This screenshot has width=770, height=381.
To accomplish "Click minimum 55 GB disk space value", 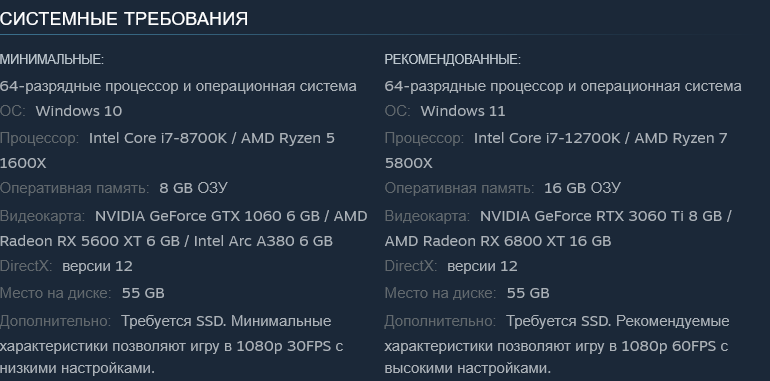I will point(143,294).
